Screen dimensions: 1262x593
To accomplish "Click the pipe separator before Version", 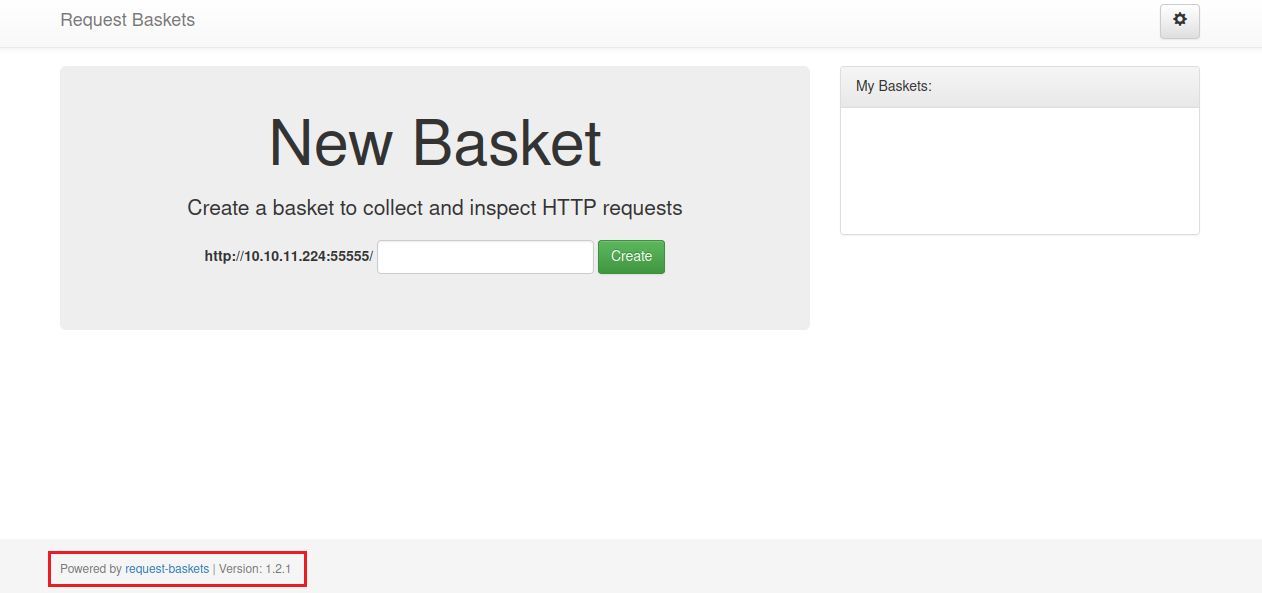I will point(214,569).
